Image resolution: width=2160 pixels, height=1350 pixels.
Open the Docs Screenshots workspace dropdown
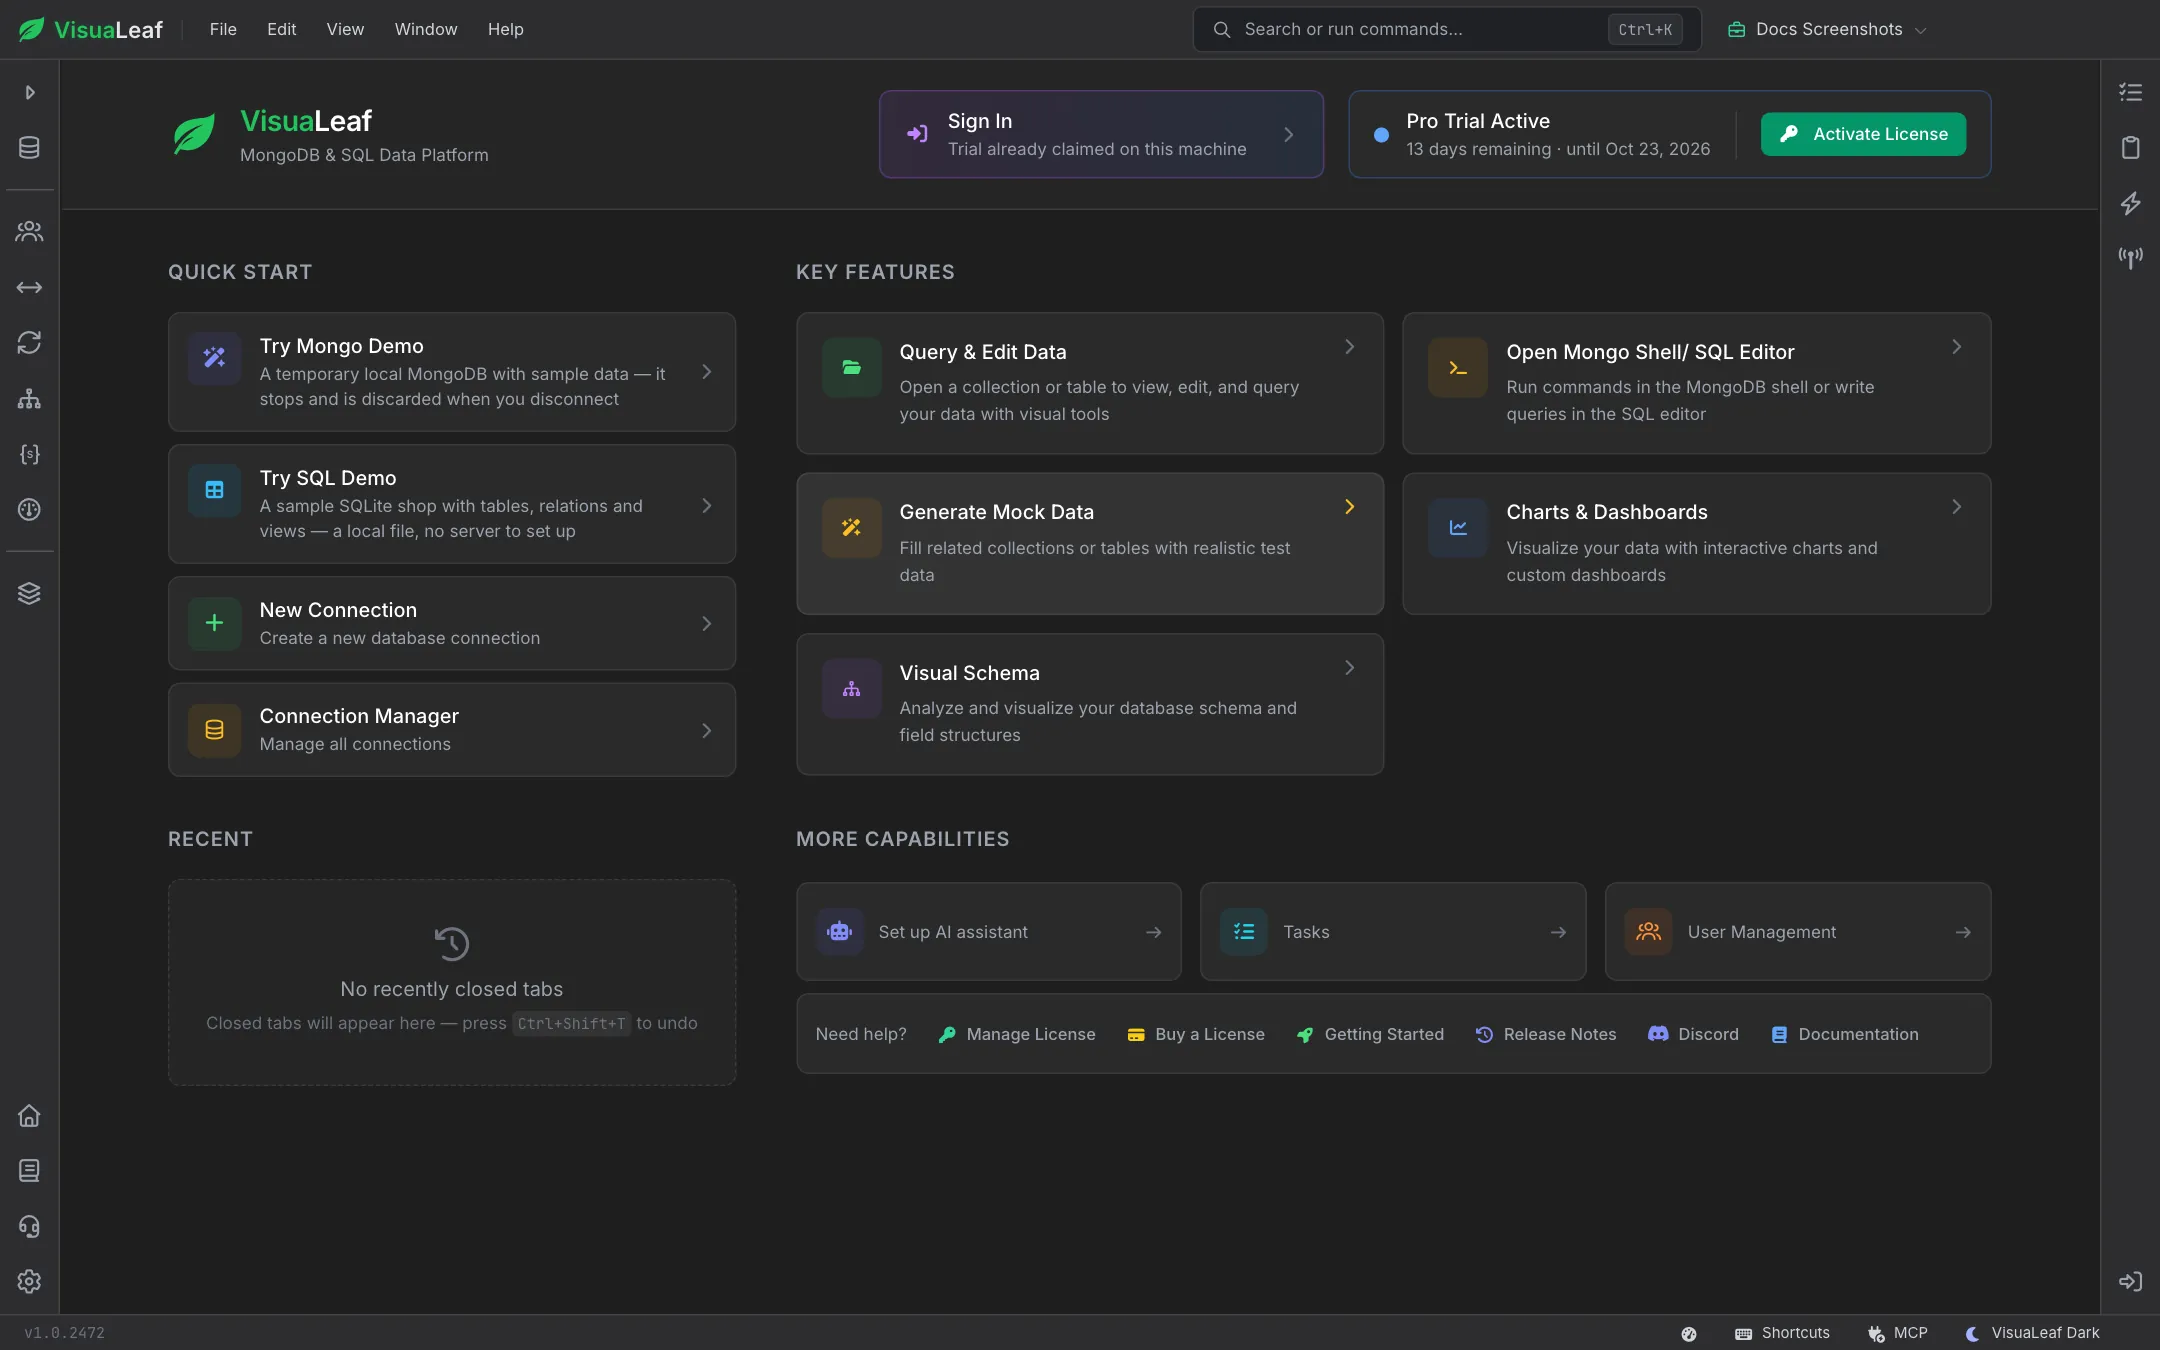(1826, 30)
